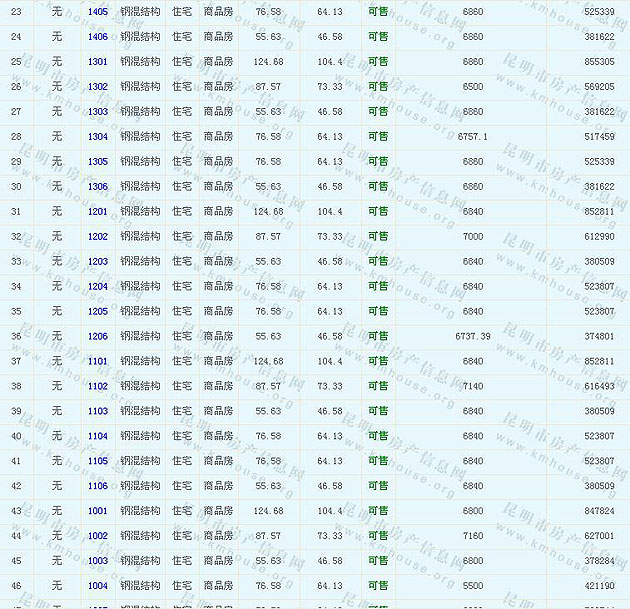Click total price cell 855305
Screen dimensions: 630x609
pyautogui.click(x=598, y=61)
